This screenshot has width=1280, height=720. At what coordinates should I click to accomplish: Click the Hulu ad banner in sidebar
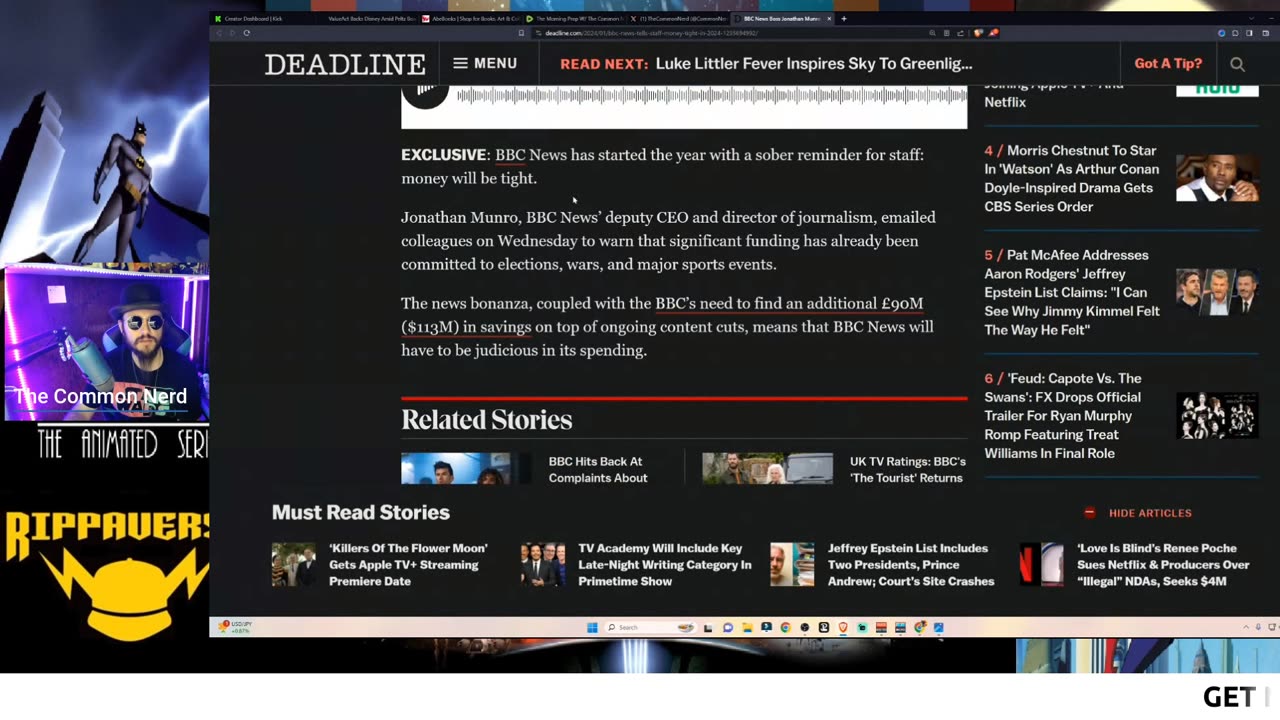tap(1217, 90)
